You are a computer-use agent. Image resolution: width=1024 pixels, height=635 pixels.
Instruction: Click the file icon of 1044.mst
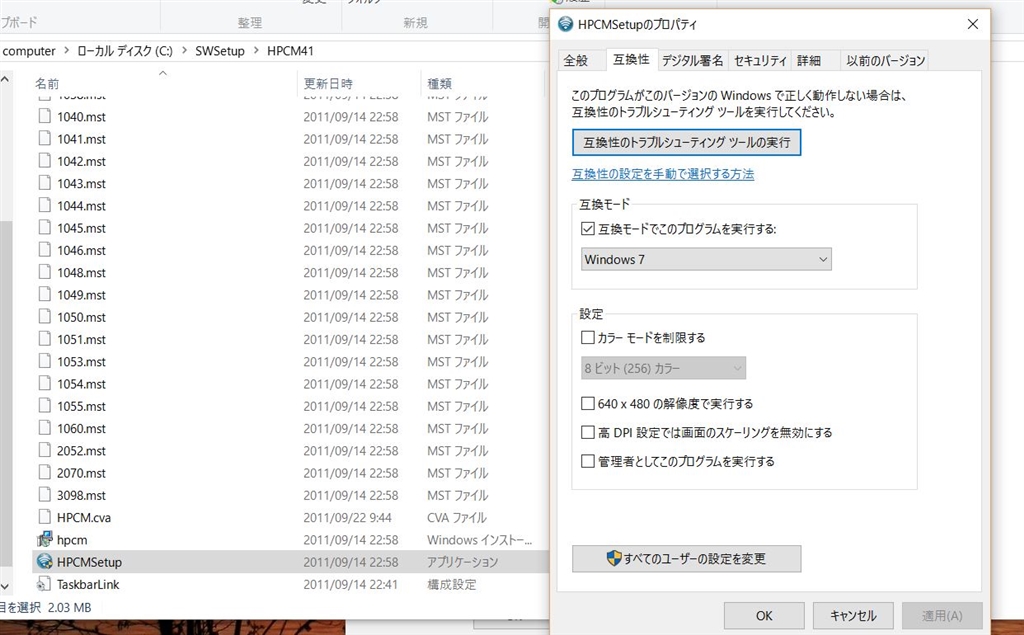pyautogui.click(x=44, y=205)
